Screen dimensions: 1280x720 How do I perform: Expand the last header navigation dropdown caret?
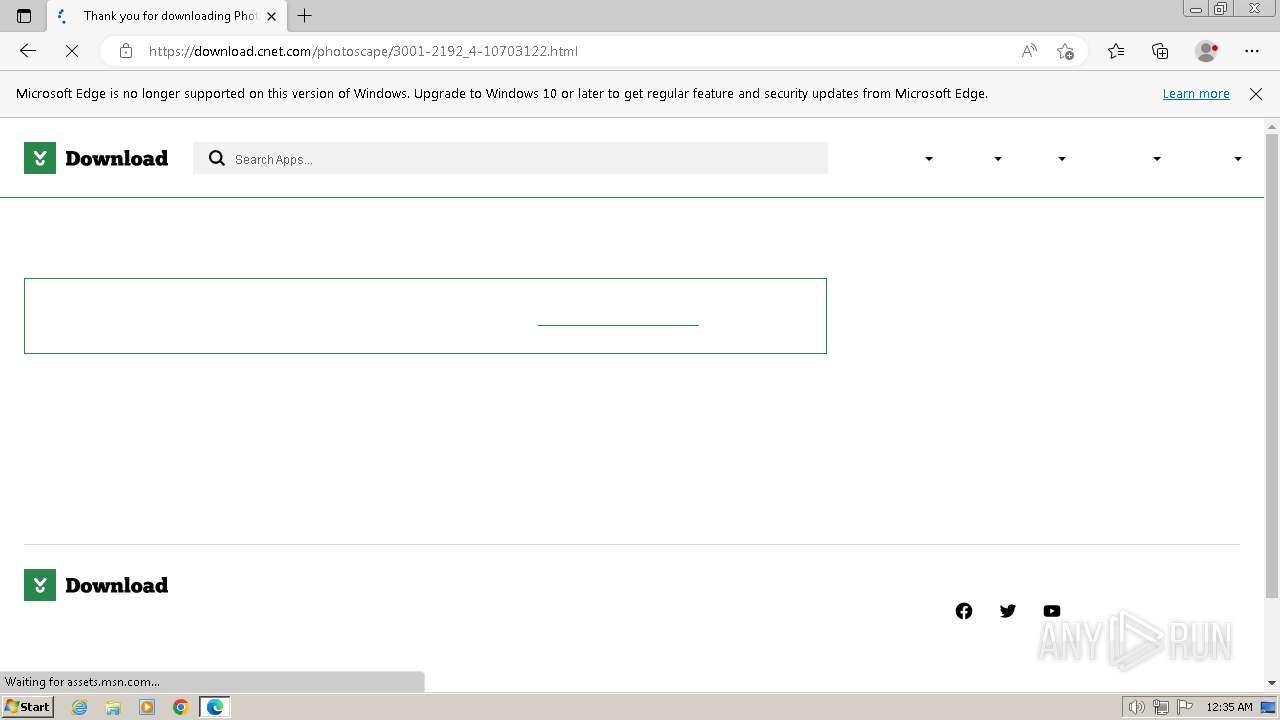[1238, 159]
